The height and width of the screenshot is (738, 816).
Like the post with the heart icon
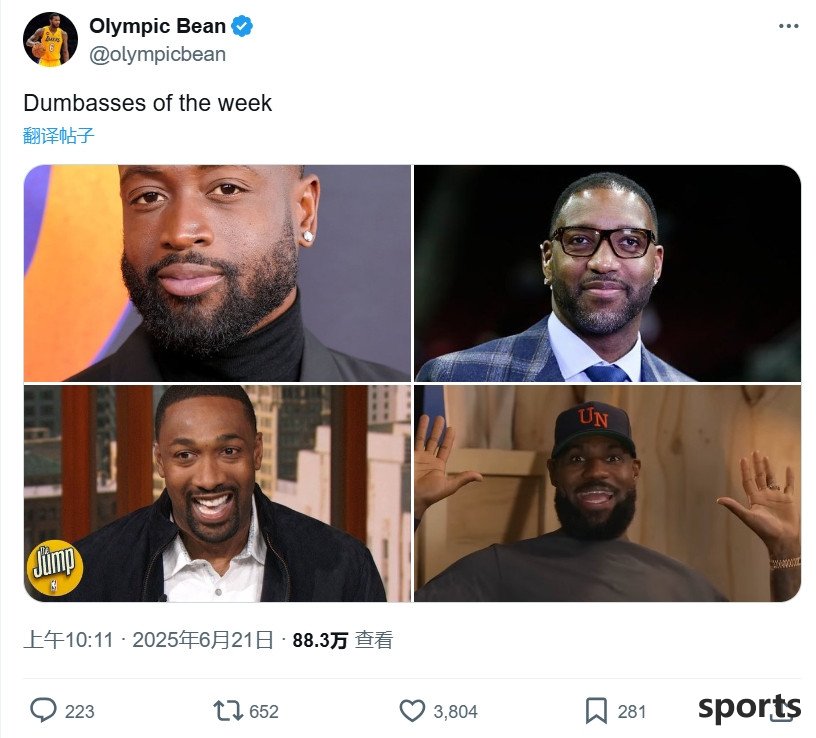pyautogui.click(x=412, y=711)
